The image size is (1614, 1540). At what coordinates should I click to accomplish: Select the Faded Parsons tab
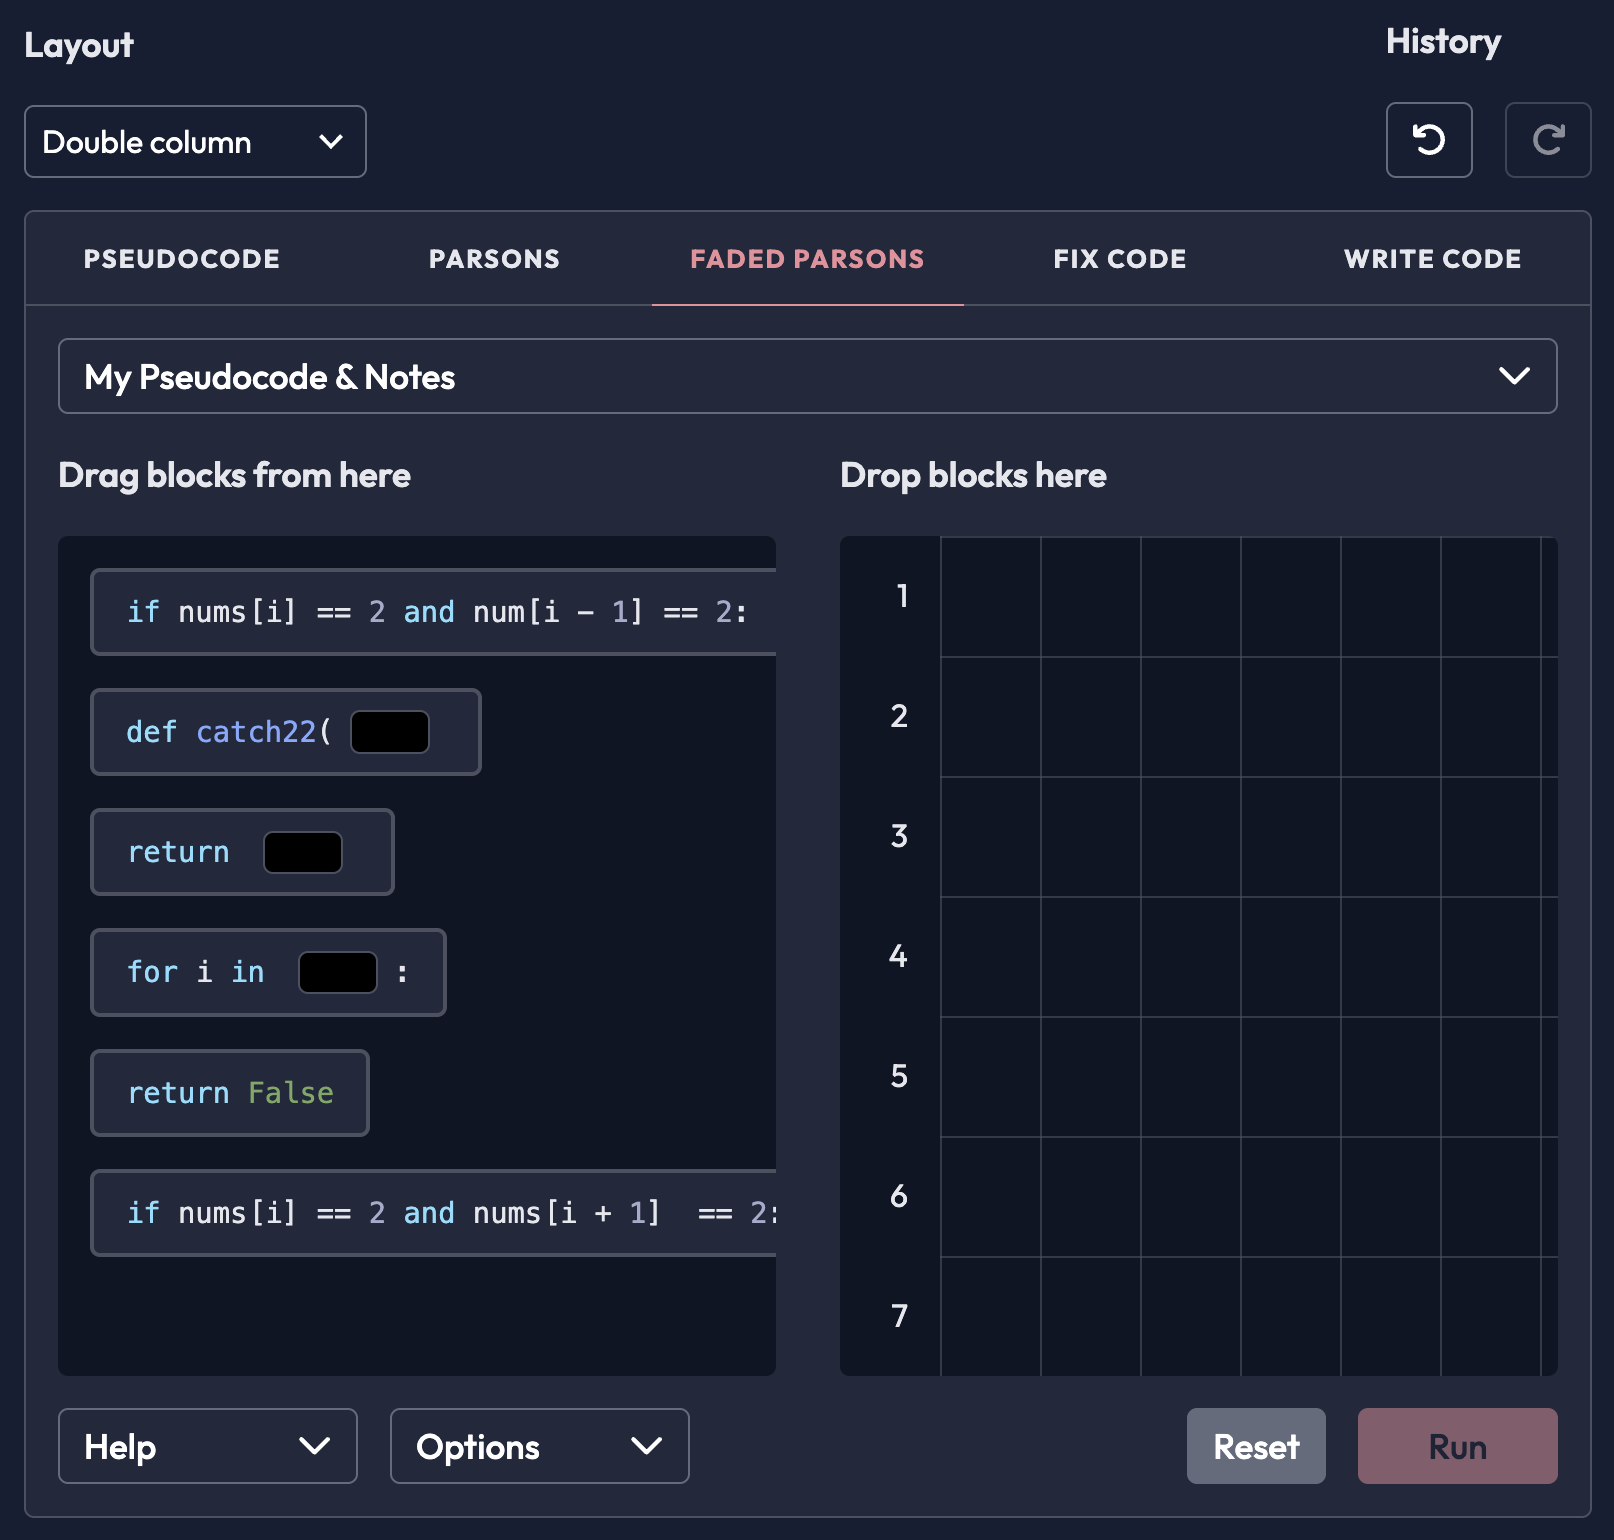pos(807,259)
